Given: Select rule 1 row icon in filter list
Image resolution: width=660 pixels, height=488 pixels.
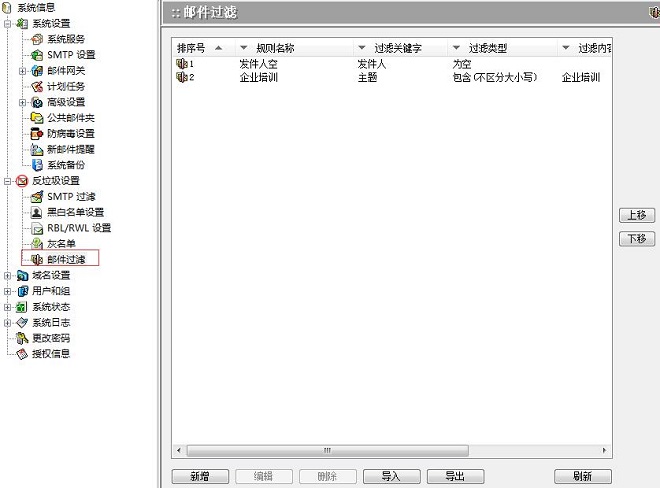Looking at the screenshot, I should pos(181,64).
